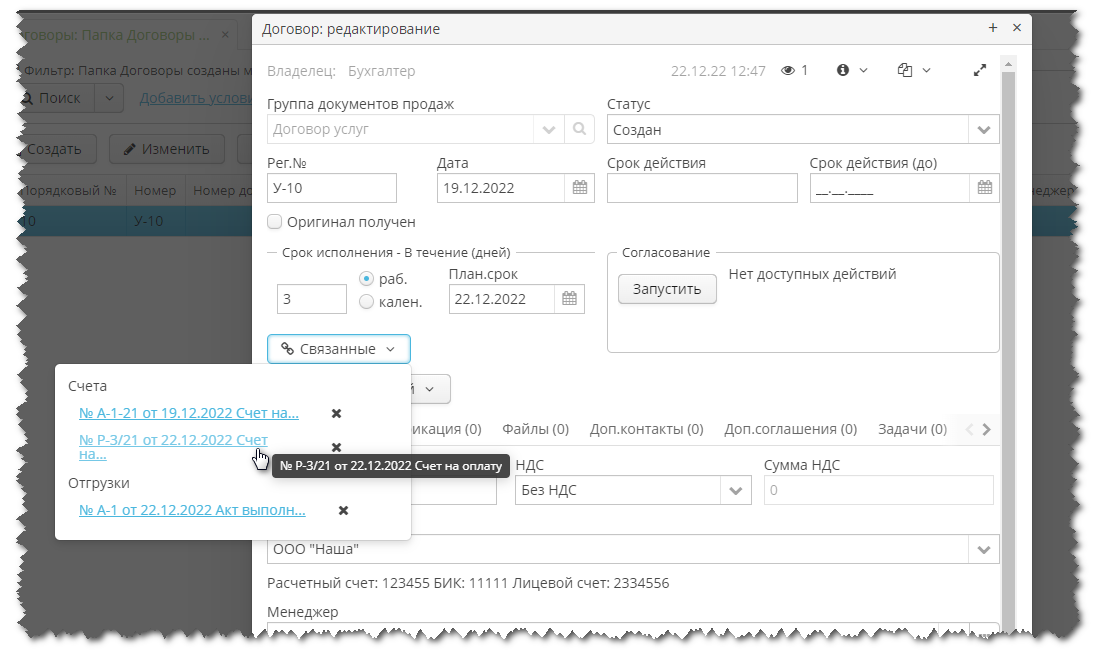
Task: Check the Оригинал получен checkbox
Action: coord(272,222)
